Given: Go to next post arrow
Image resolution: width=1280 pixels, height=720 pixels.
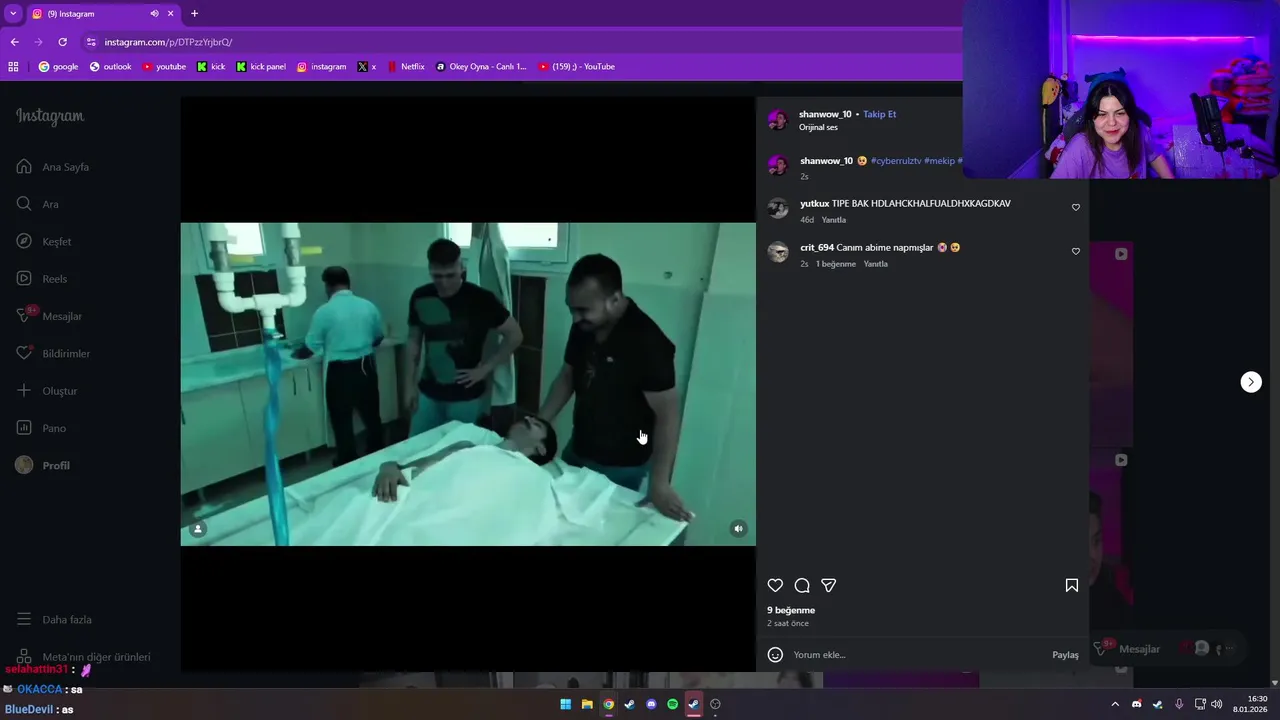Looking at the screenshot, I should tap(1251, 382).
